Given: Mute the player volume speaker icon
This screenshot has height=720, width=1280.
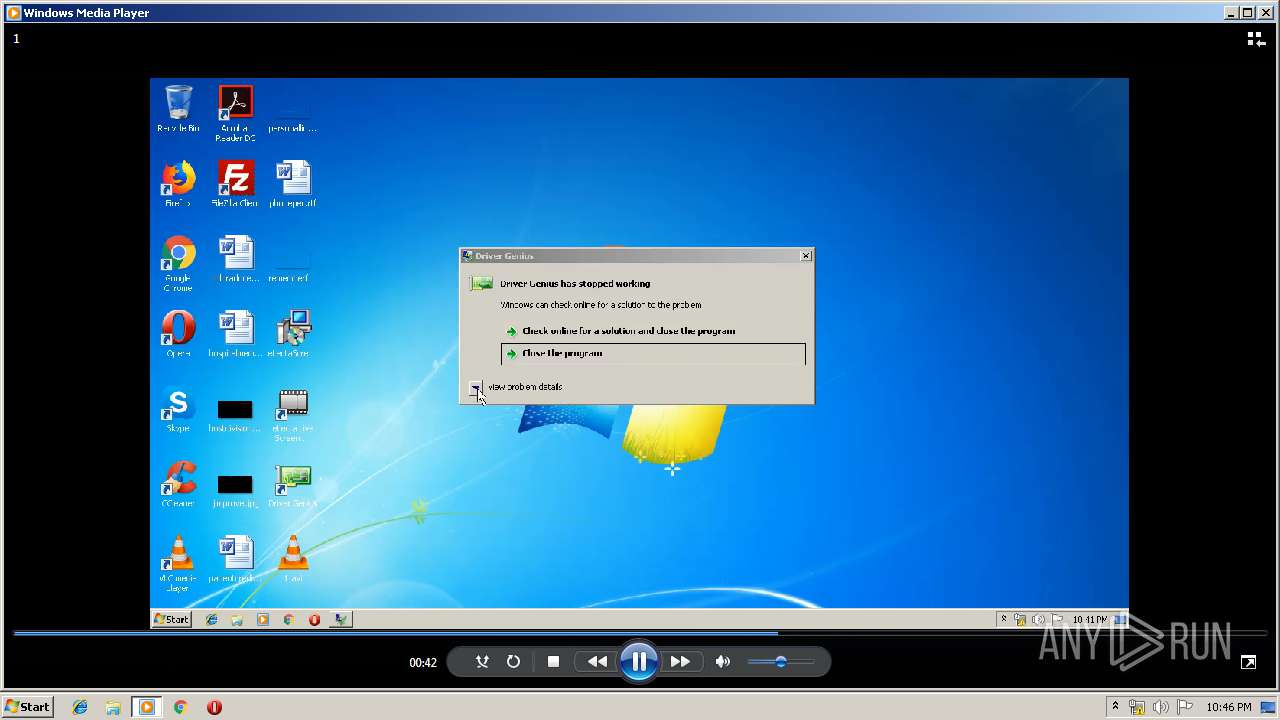Looking at the screenshot, I should coord(723,661).
